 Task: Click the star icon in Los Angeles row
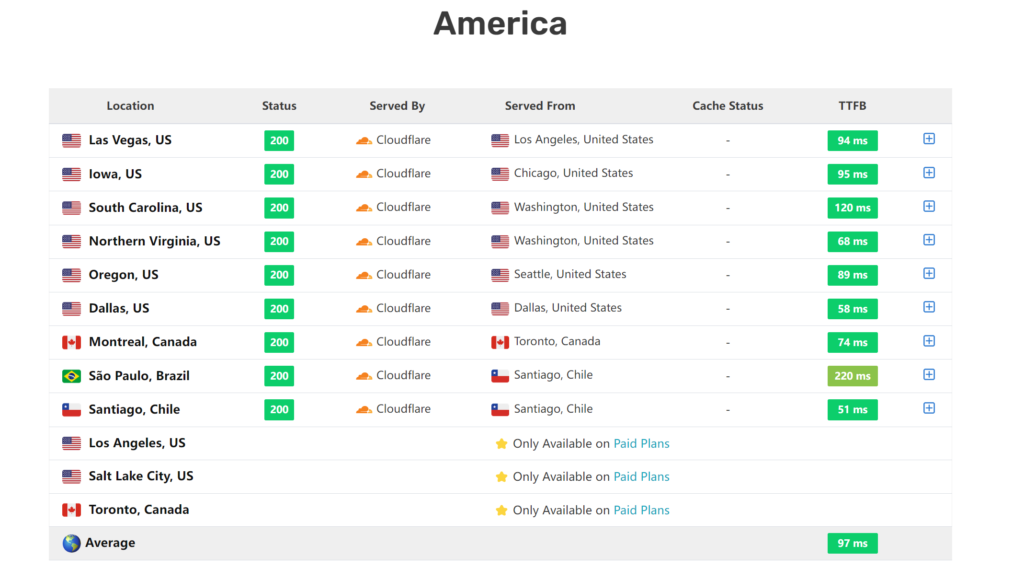tap(501, 444)
